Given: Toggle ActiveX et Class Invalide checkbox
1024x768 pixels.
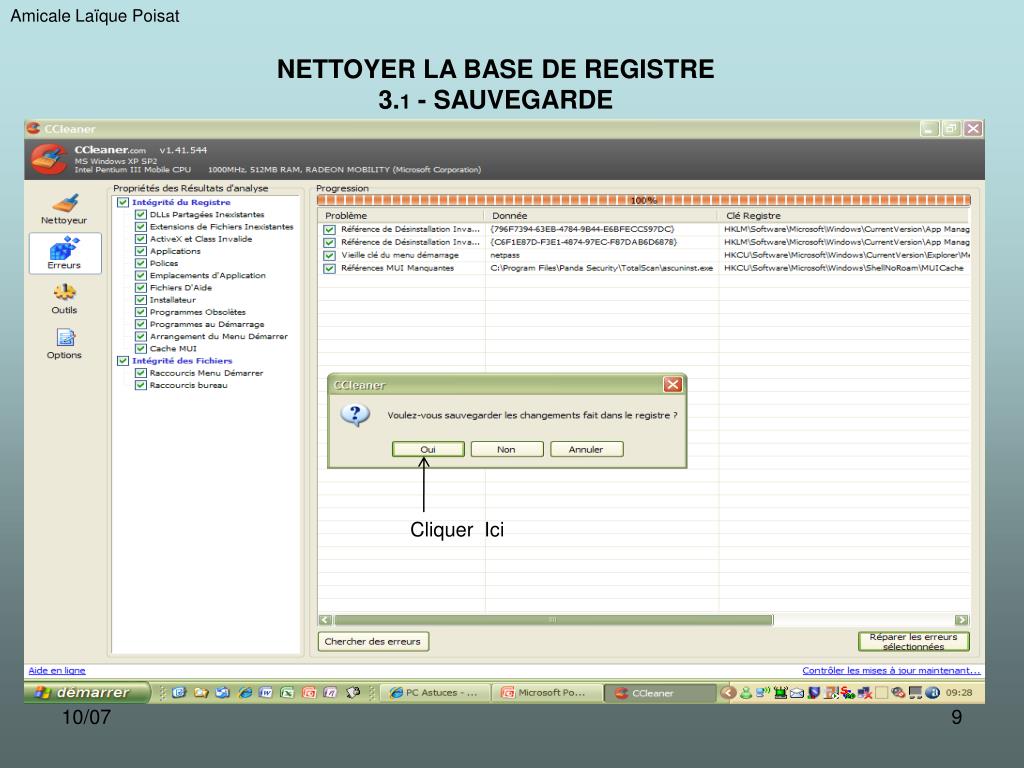Looking at the screenshot, I should click(140, 239).
